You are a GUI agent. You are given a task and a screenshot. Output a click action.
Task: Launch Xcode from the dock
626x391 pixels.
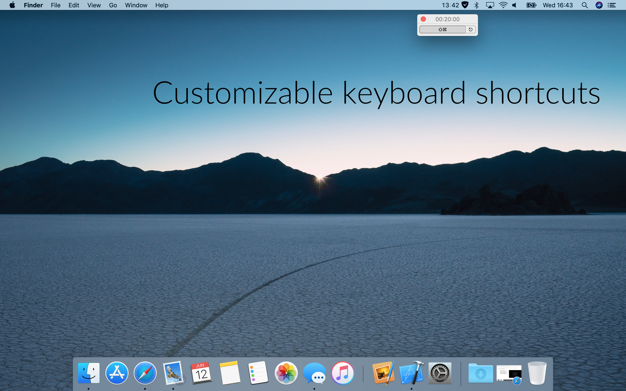tap(412, 373)
